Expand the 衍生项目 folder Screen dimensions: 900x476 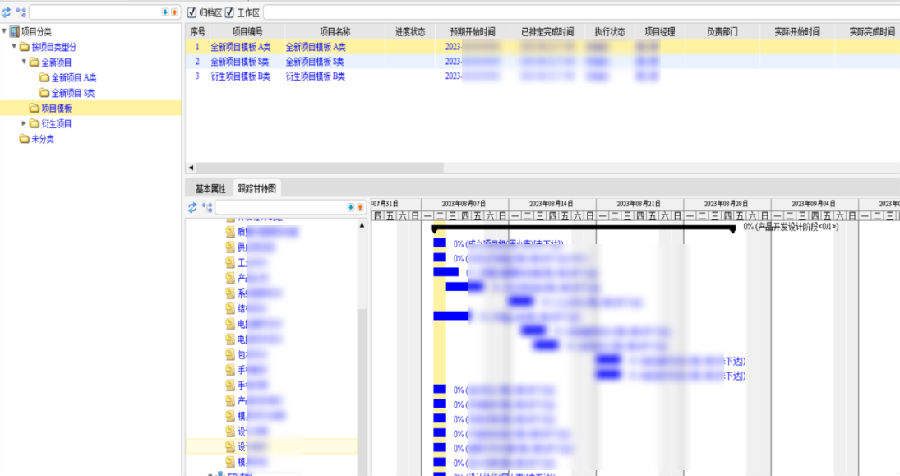(24, 123)
